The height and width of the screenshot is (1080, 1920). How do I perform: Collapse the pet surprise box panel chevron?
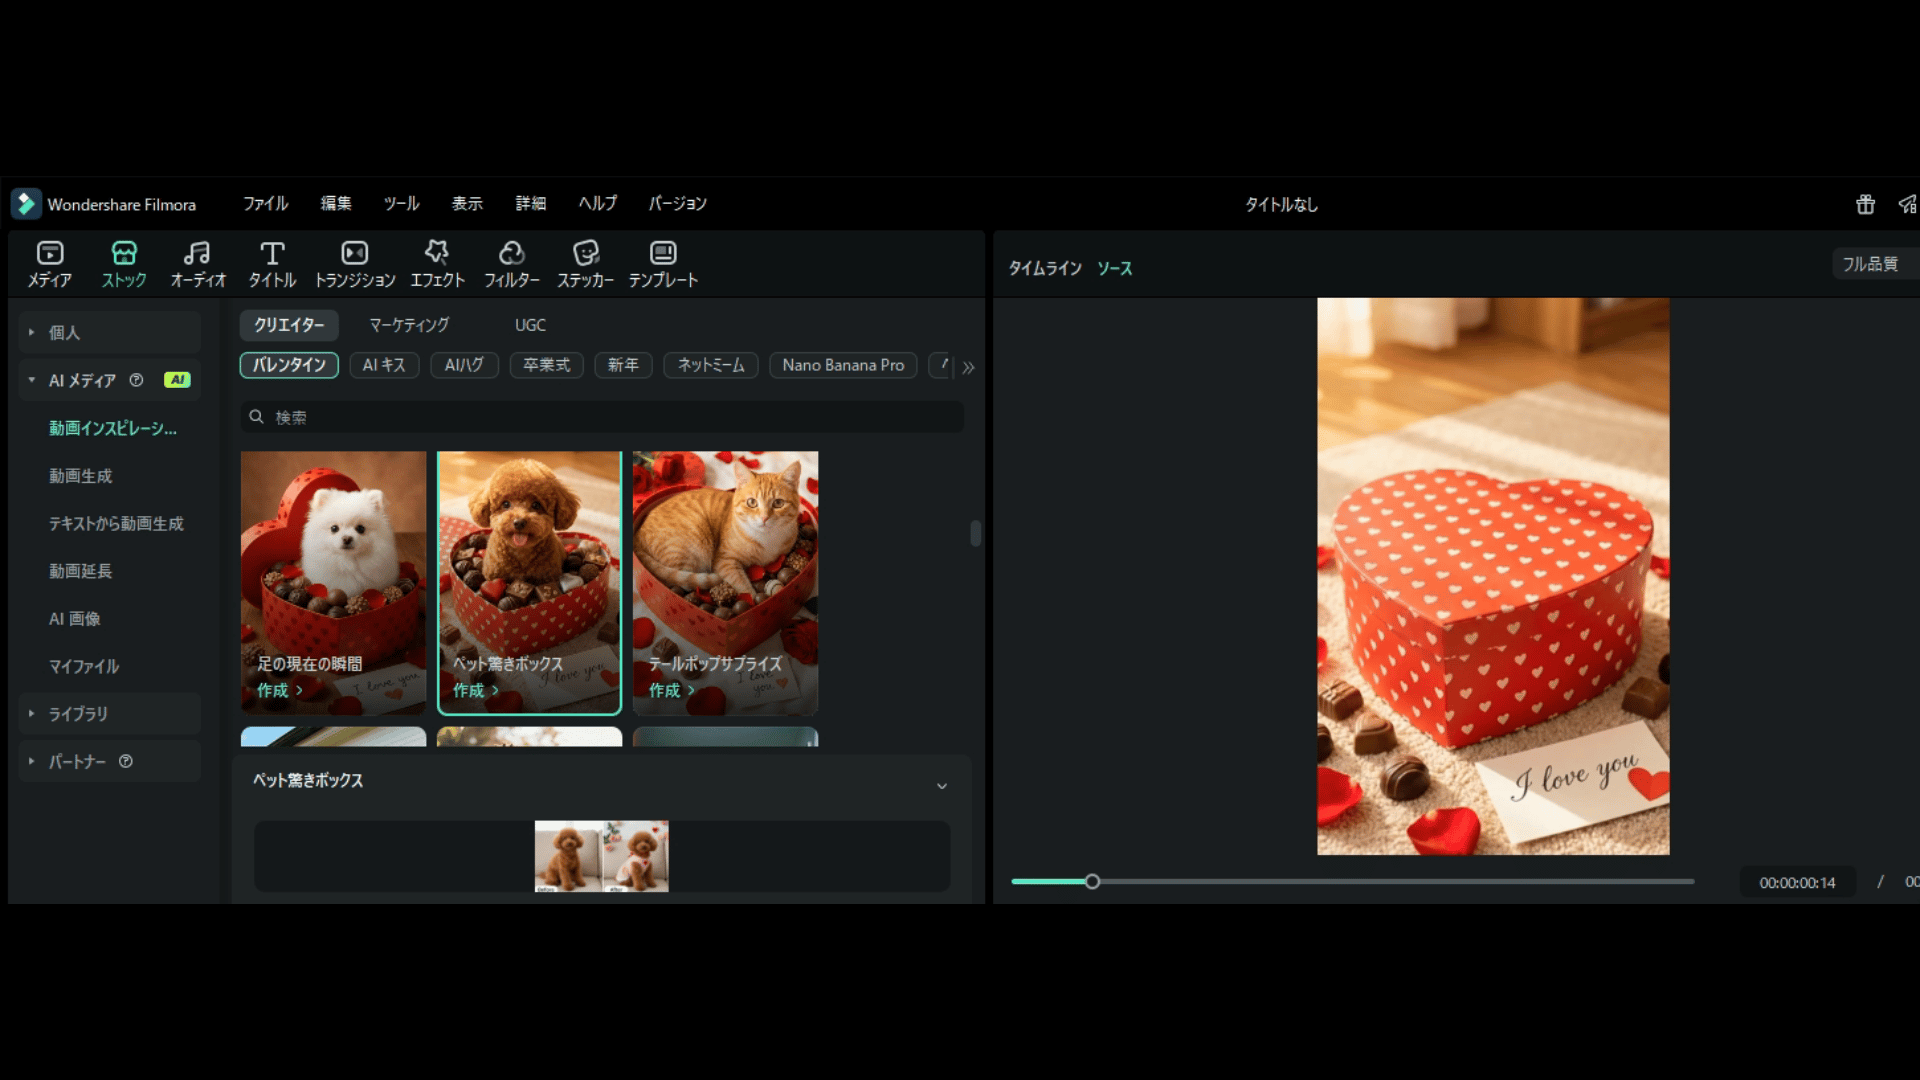click(941, 786)
